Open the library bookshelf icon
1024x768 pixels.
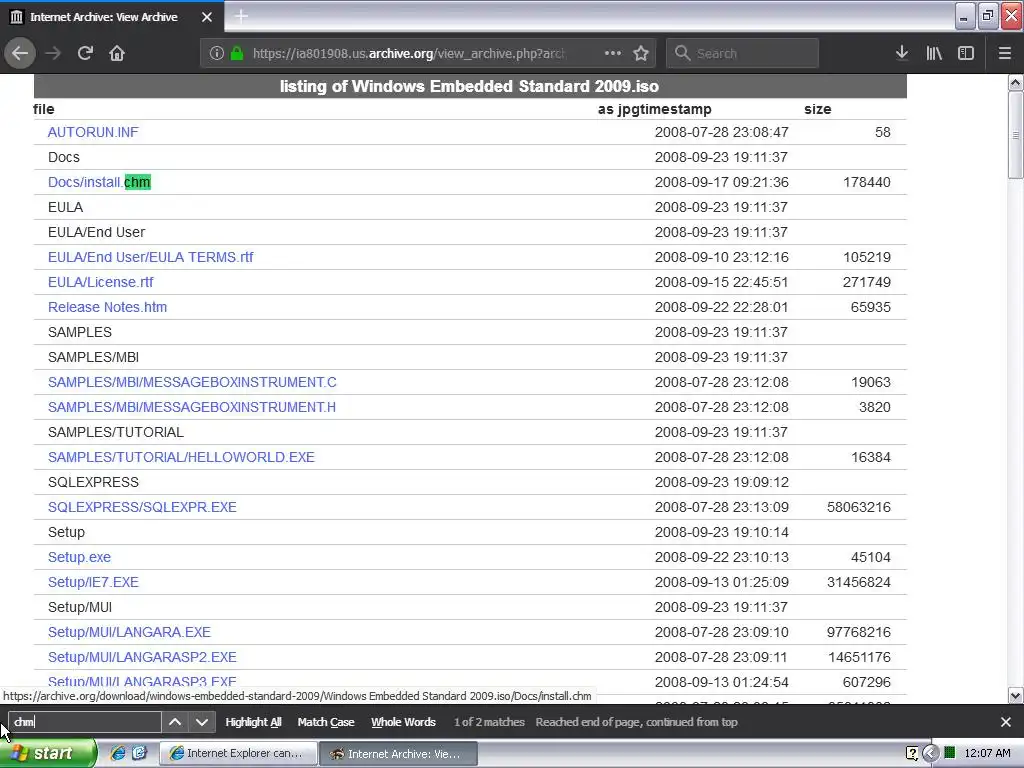click(934, 53)
